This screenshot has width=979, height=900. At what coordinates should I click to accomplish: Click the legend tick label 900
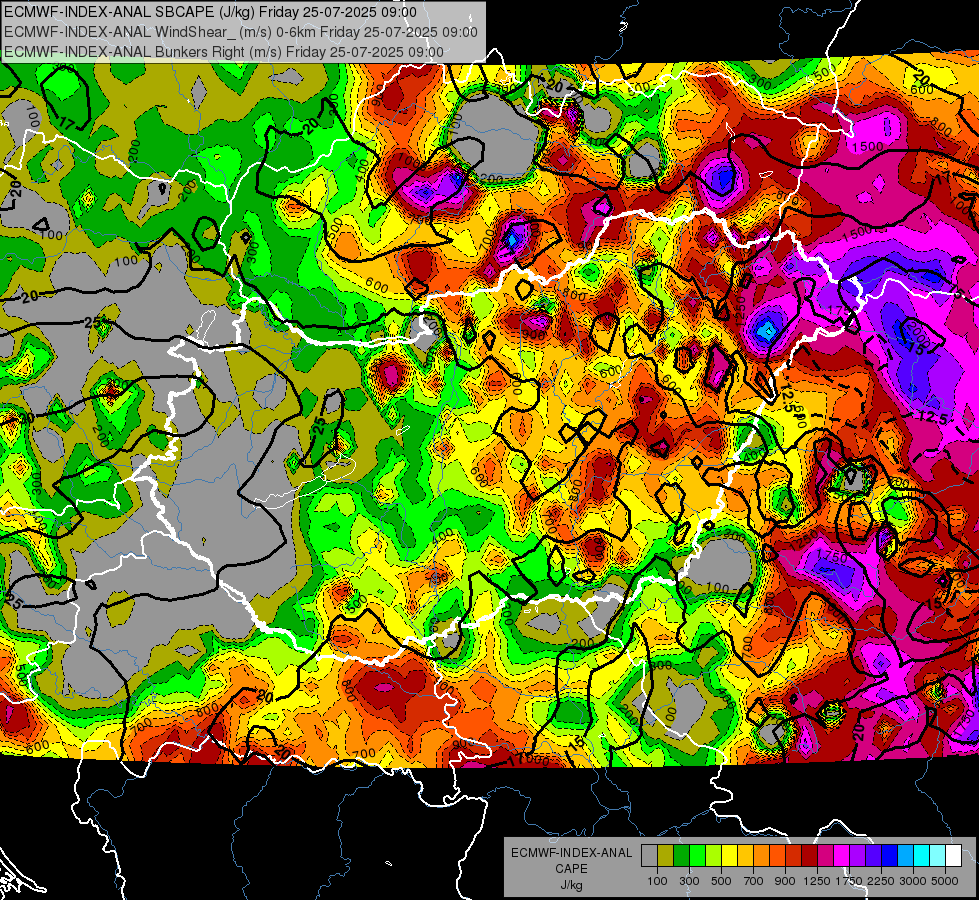785,881
